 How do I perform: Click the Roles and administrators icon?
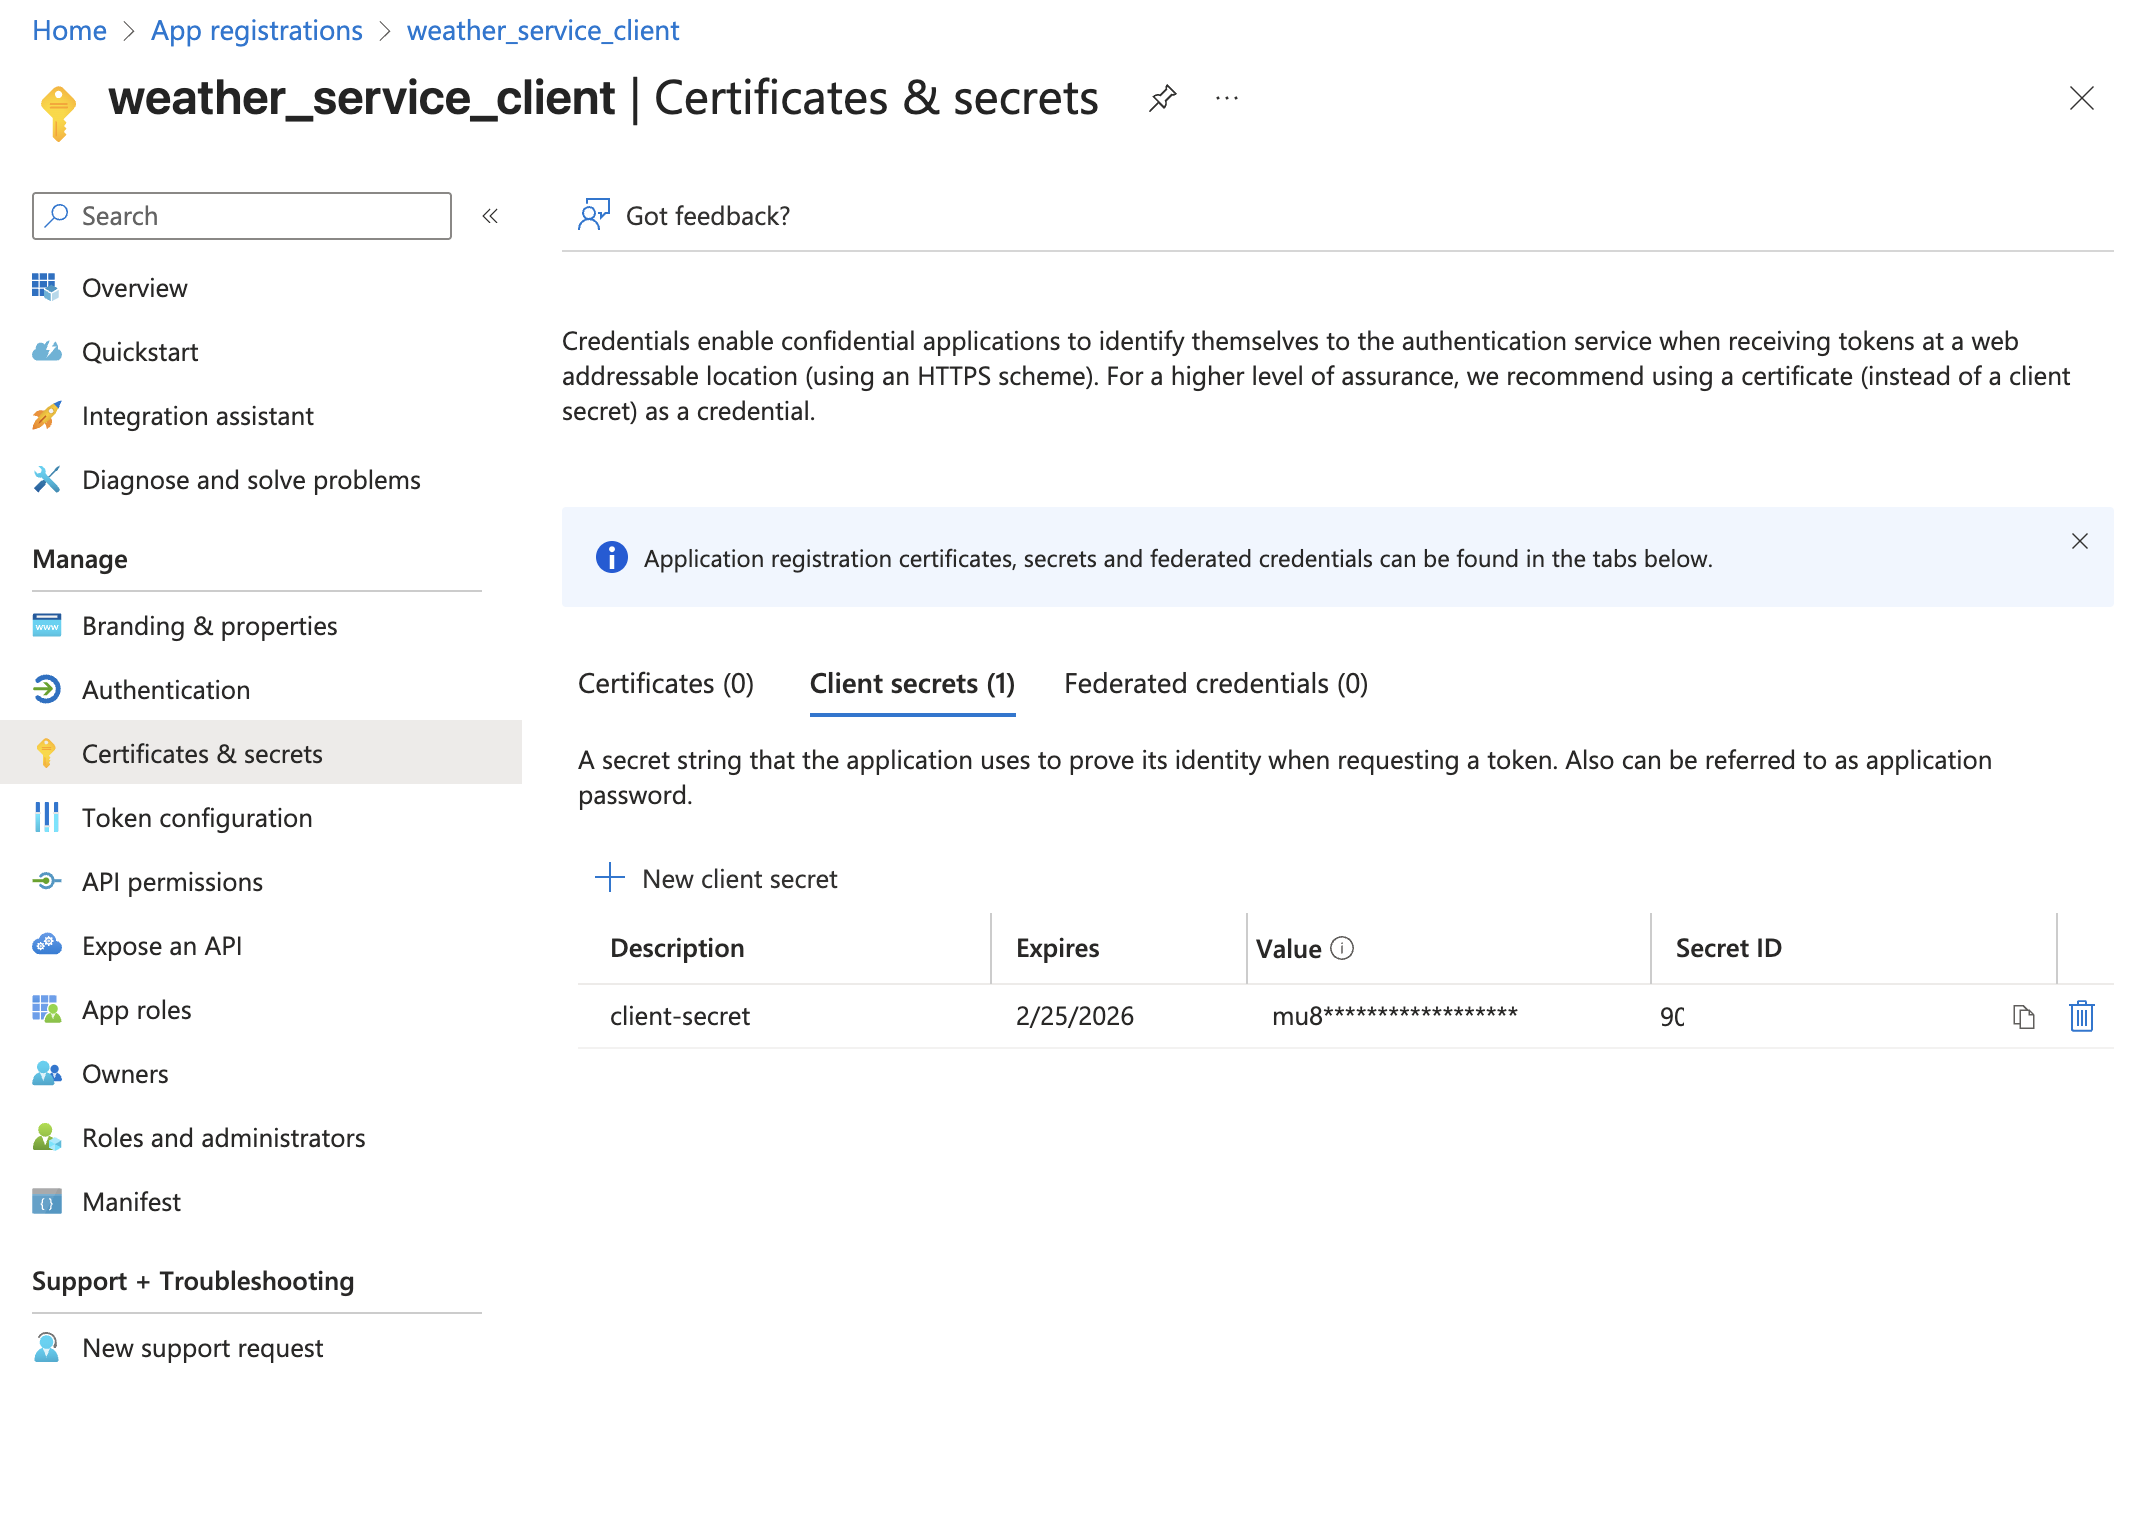pos(46,1137)
